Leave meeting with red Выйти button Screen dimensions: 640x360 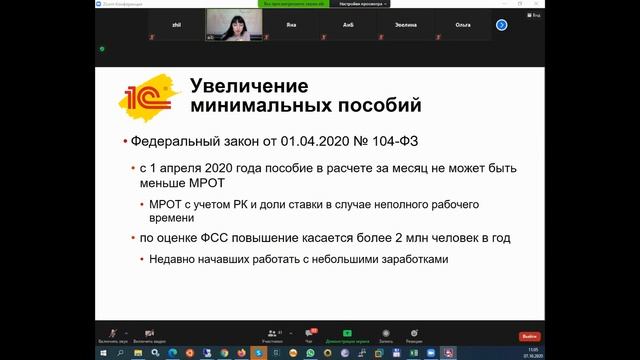coord(529,336)
